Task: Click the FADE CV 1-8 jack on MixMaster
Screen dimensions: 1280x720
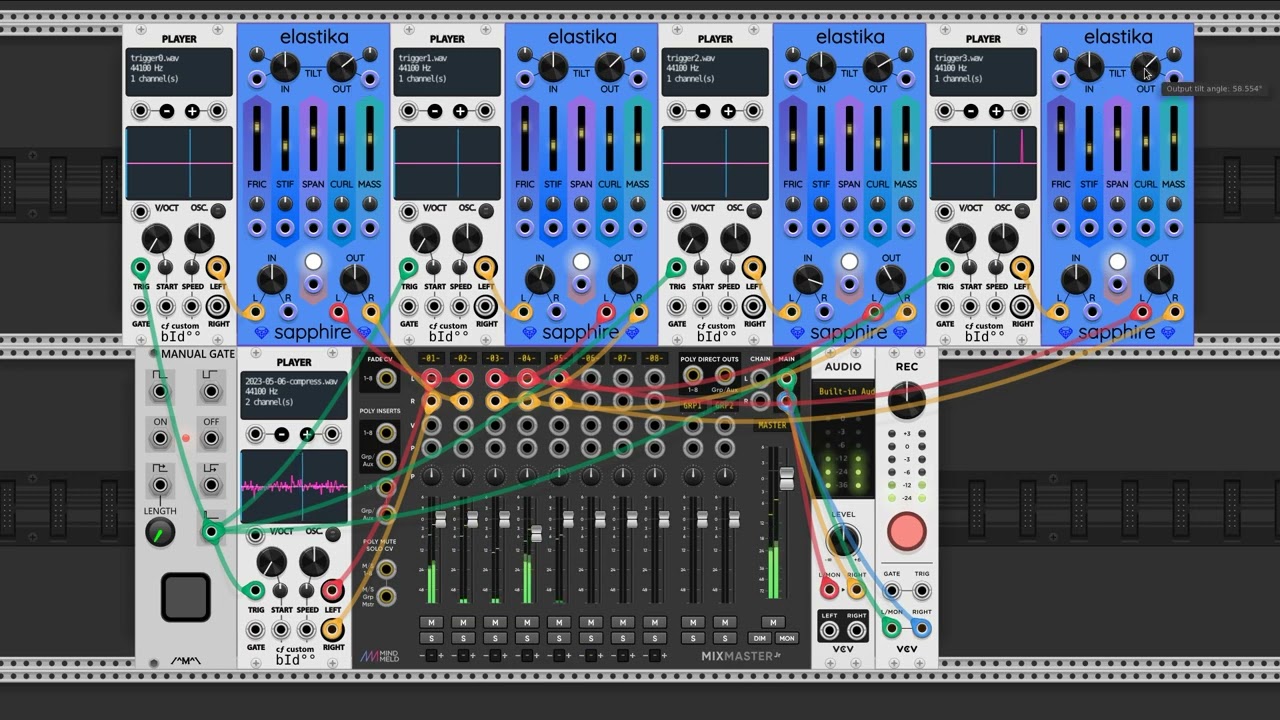Action: (385, 379)
